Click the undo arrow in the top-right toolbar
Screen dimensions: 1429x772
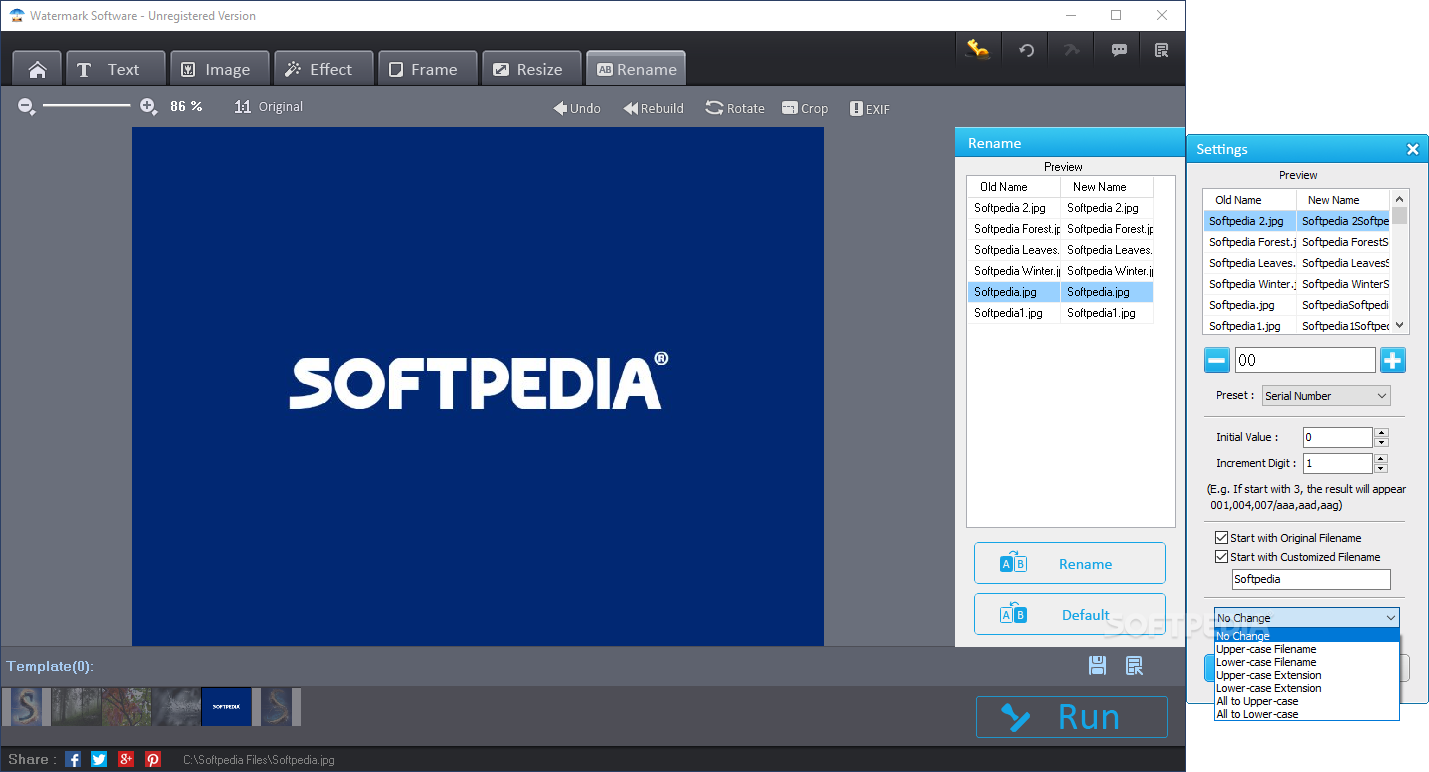(x=1026, y=50)
